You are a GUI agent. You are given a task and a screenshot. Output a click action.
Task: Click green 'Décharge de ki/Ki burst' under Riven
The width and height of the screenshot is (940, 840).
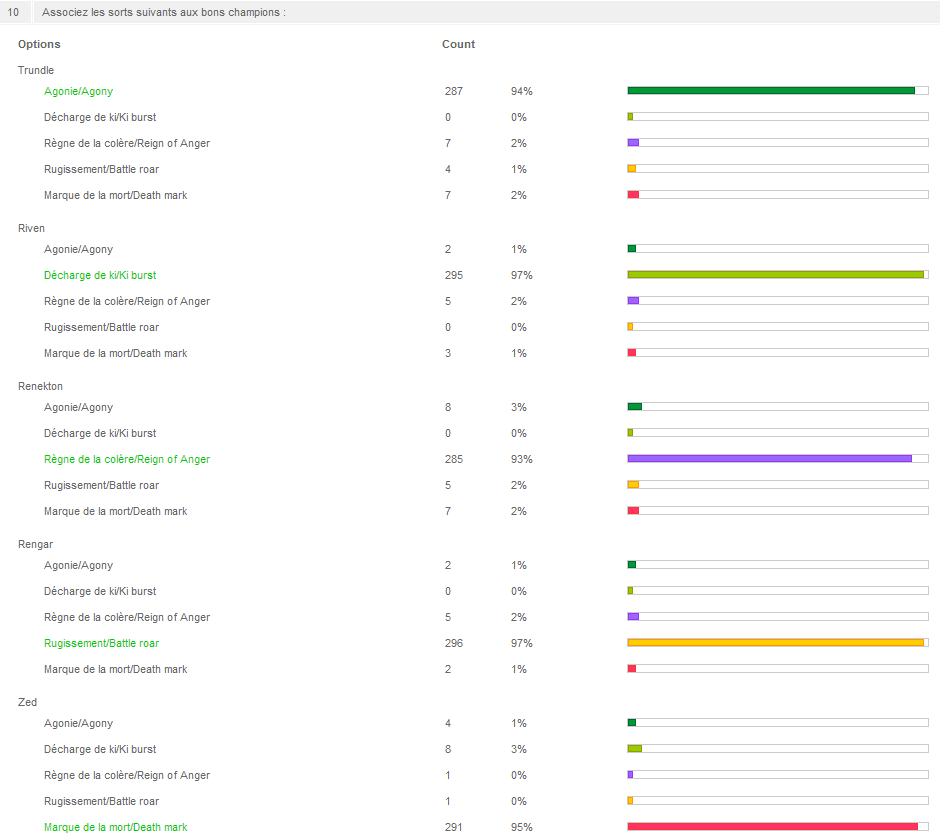point(100,275)
